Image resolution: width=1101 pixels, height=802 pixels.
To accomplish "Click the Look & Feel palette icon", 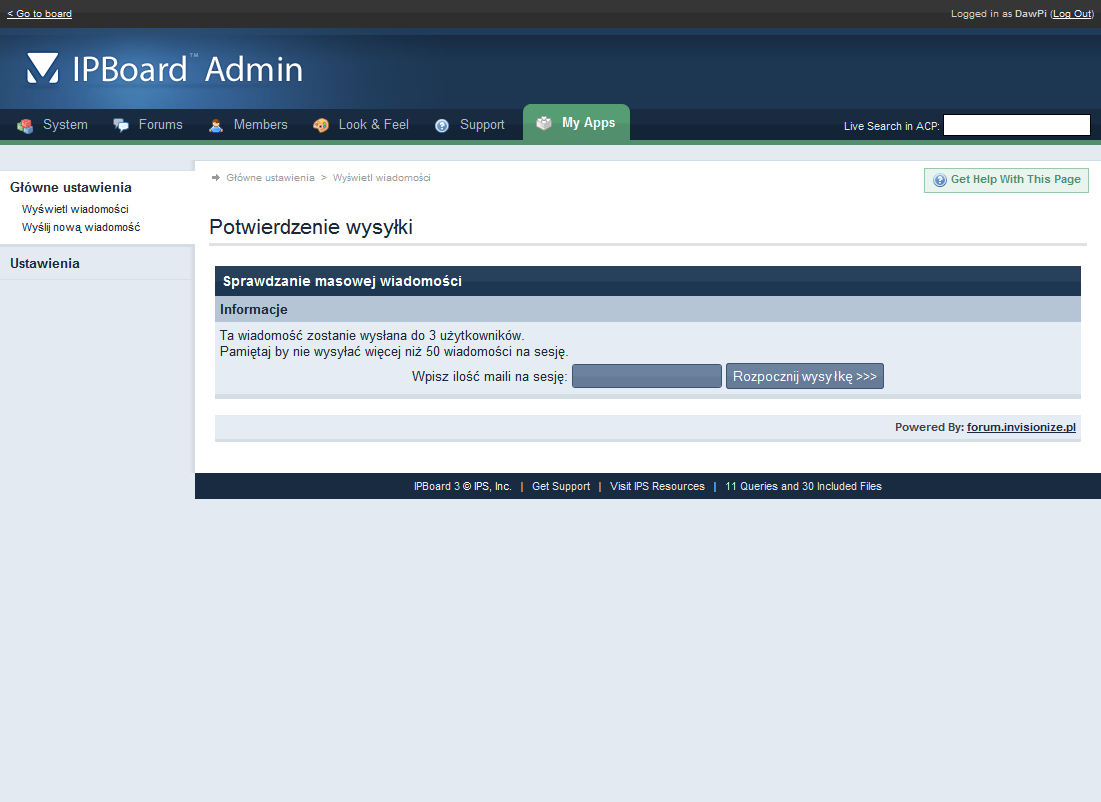I will 321,125.
